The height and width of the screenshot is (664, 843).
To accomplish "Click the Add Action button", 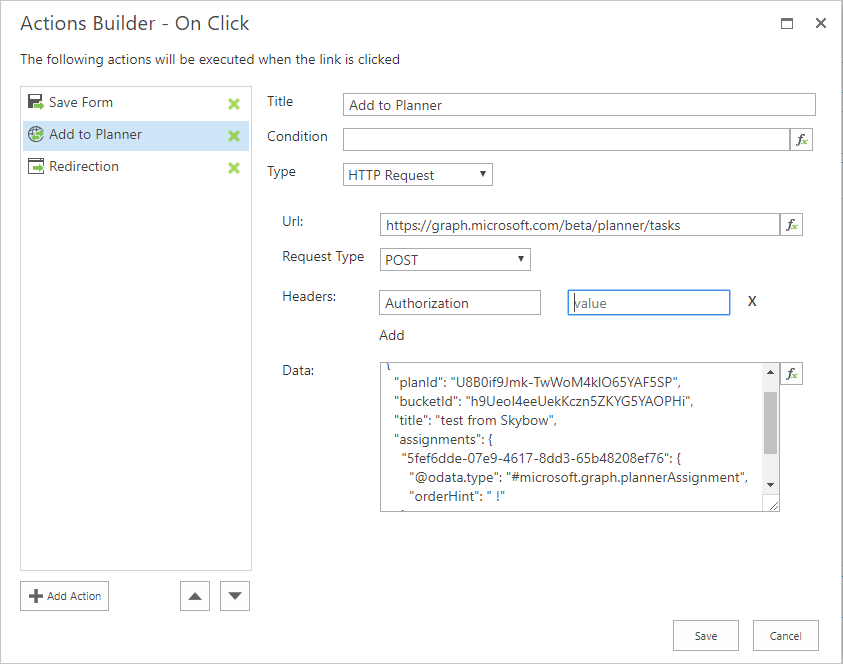I will (x=65, y=596).
